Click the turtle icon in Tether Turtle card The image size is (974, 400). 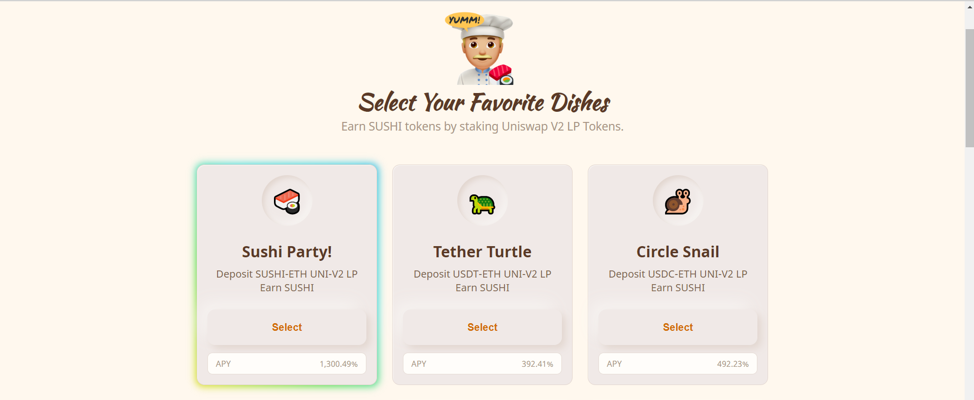482,202
